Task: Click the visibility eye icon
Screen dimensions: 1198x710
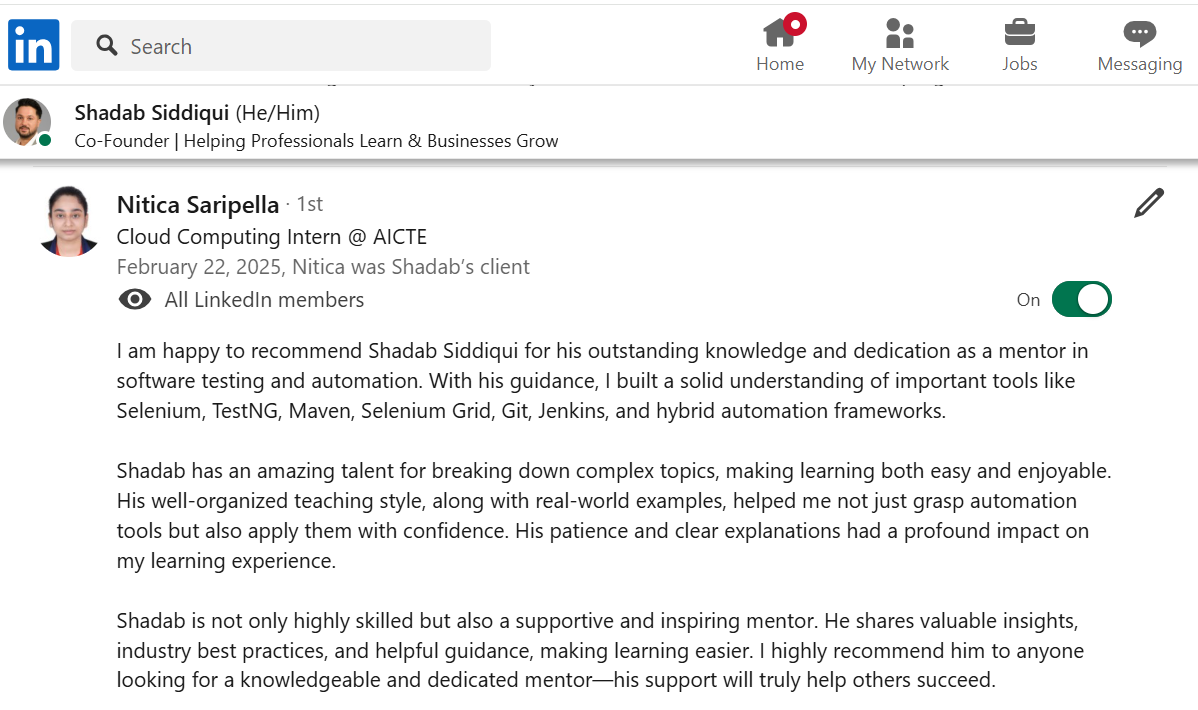Action: click(x=135, y=300)
